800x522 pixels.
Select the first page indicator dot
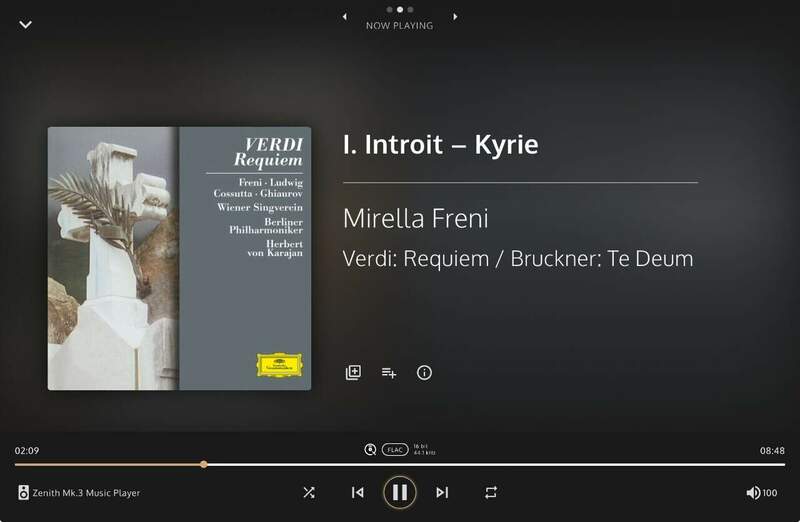coord(389,9)
